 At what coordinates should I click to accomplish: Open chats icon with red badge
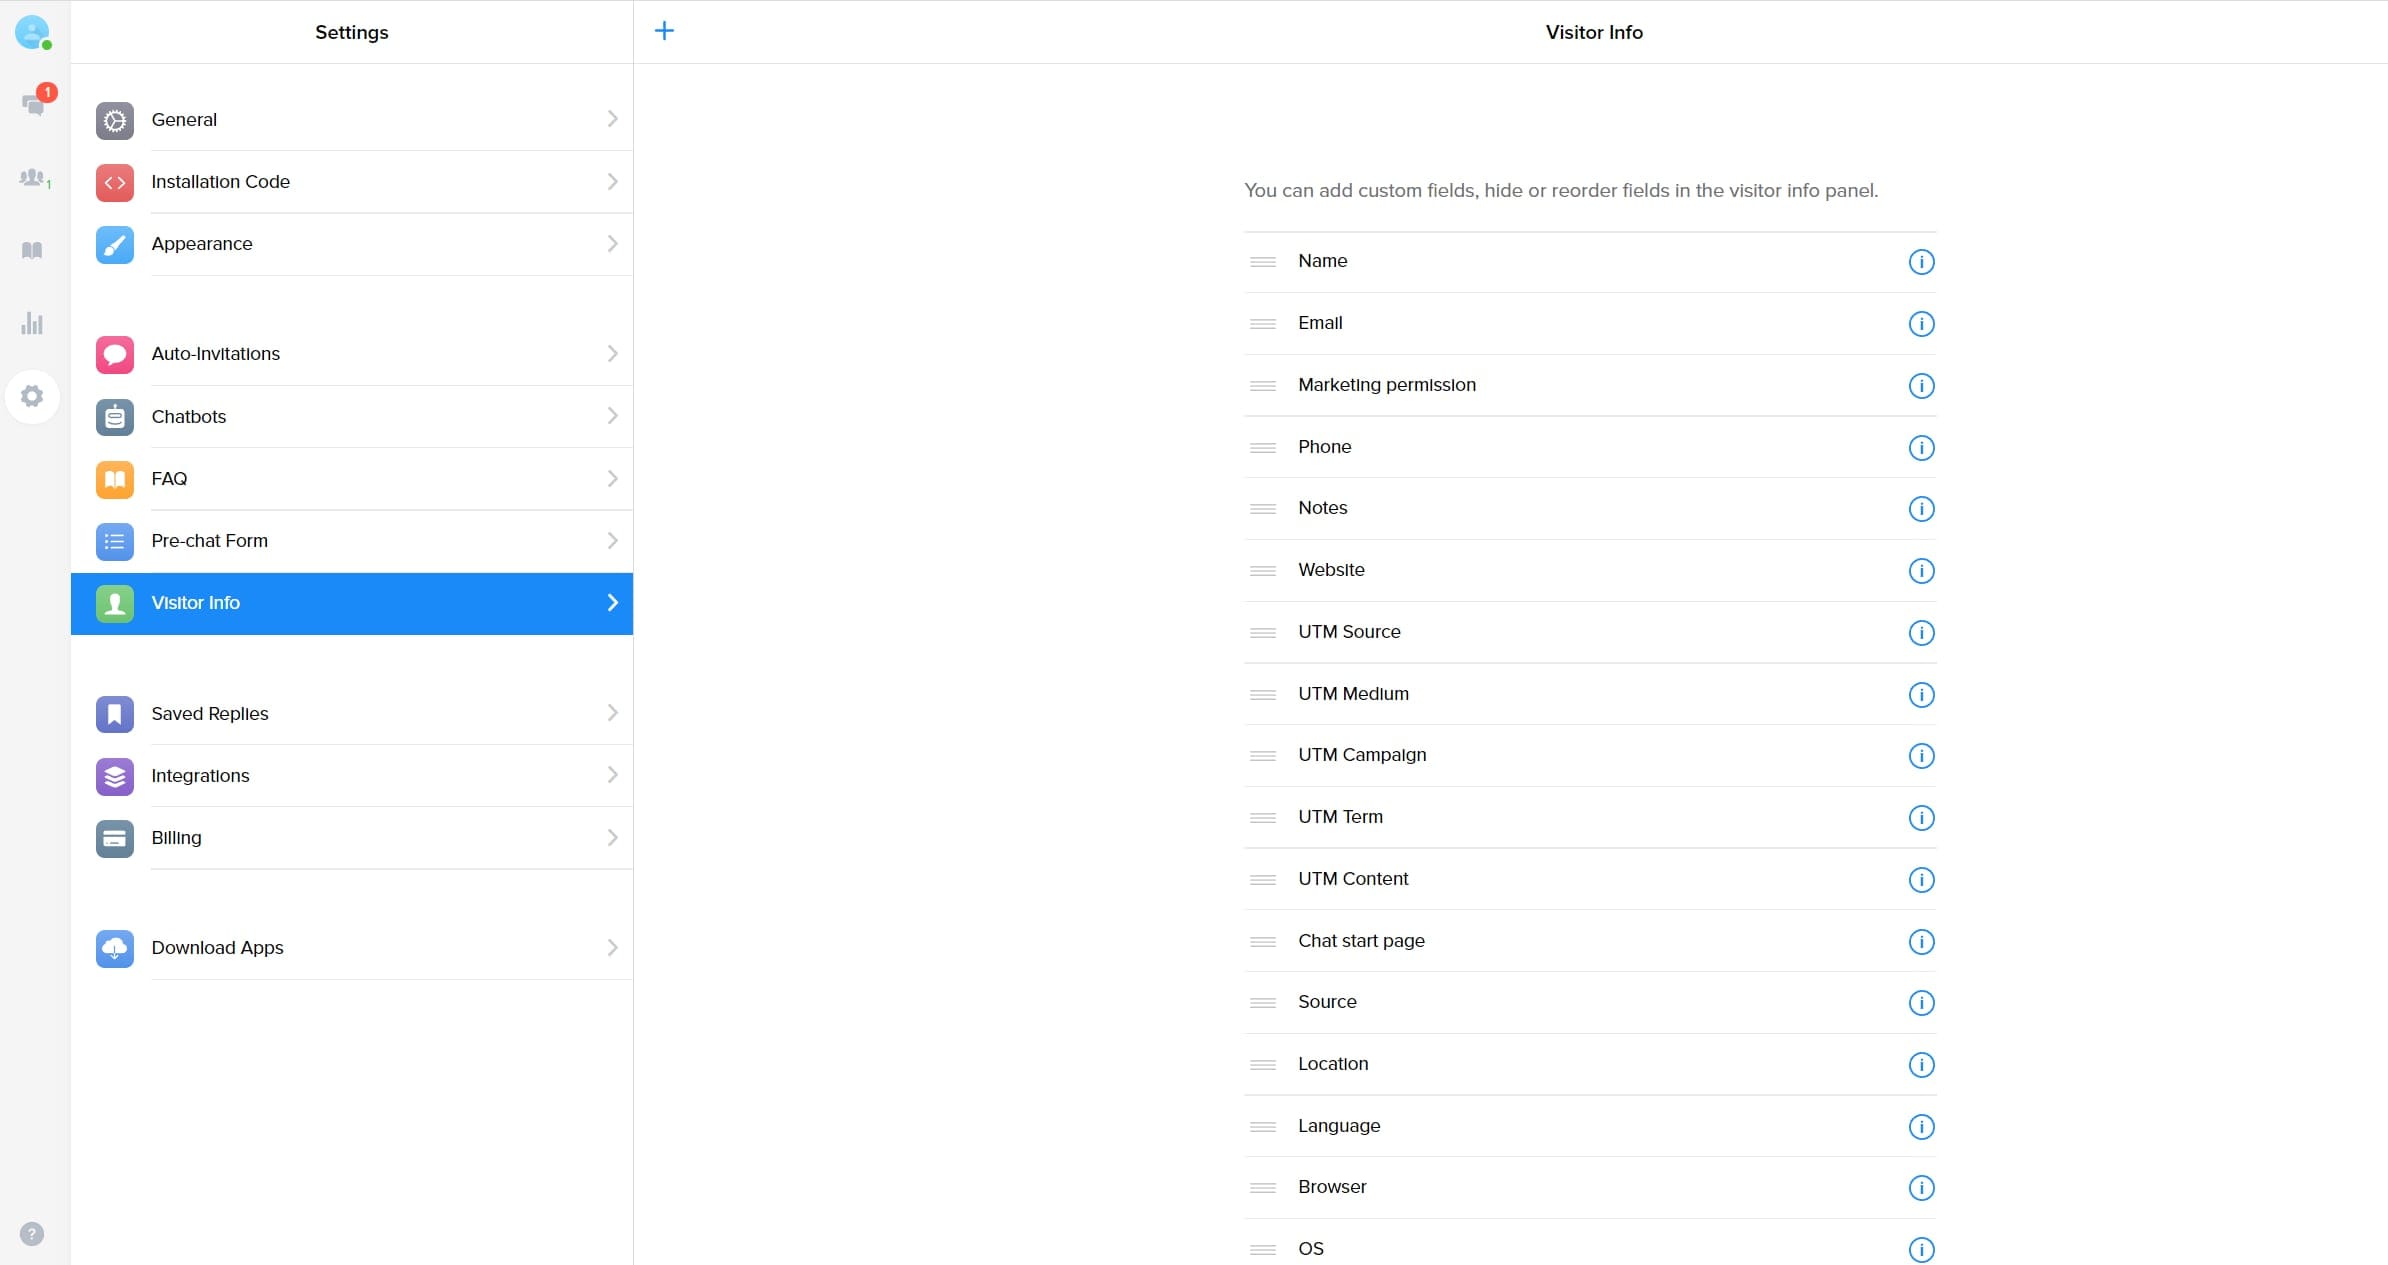point(33,104)
